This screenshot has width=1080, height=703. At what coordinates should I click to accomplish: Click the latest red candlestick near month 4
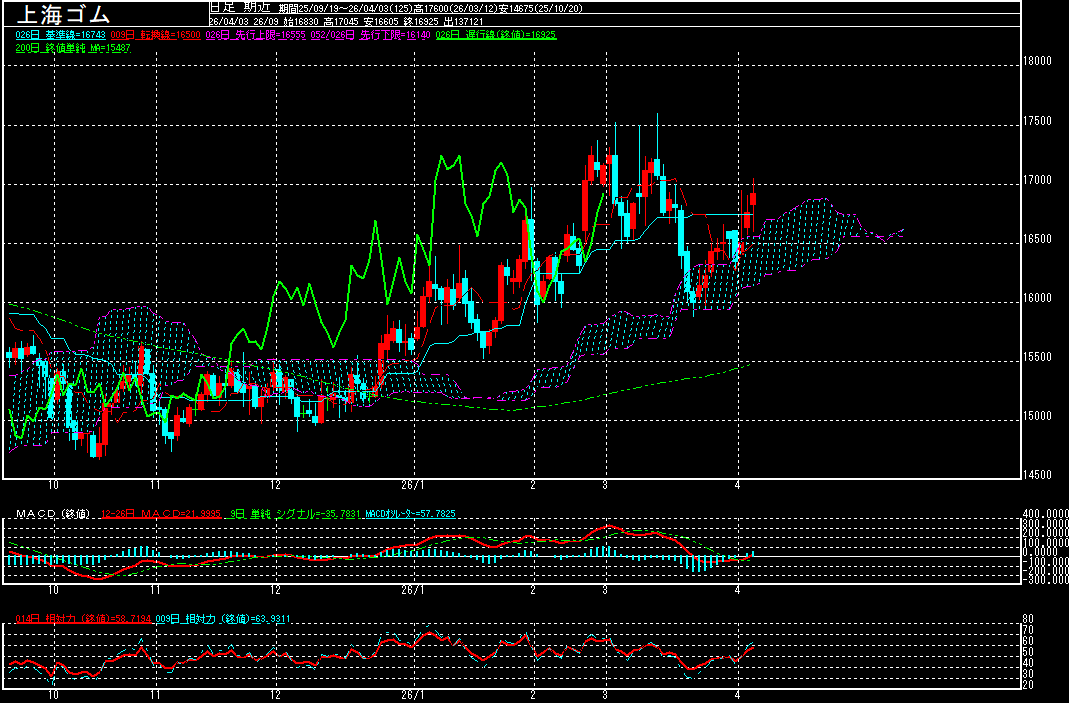point(753,198)
